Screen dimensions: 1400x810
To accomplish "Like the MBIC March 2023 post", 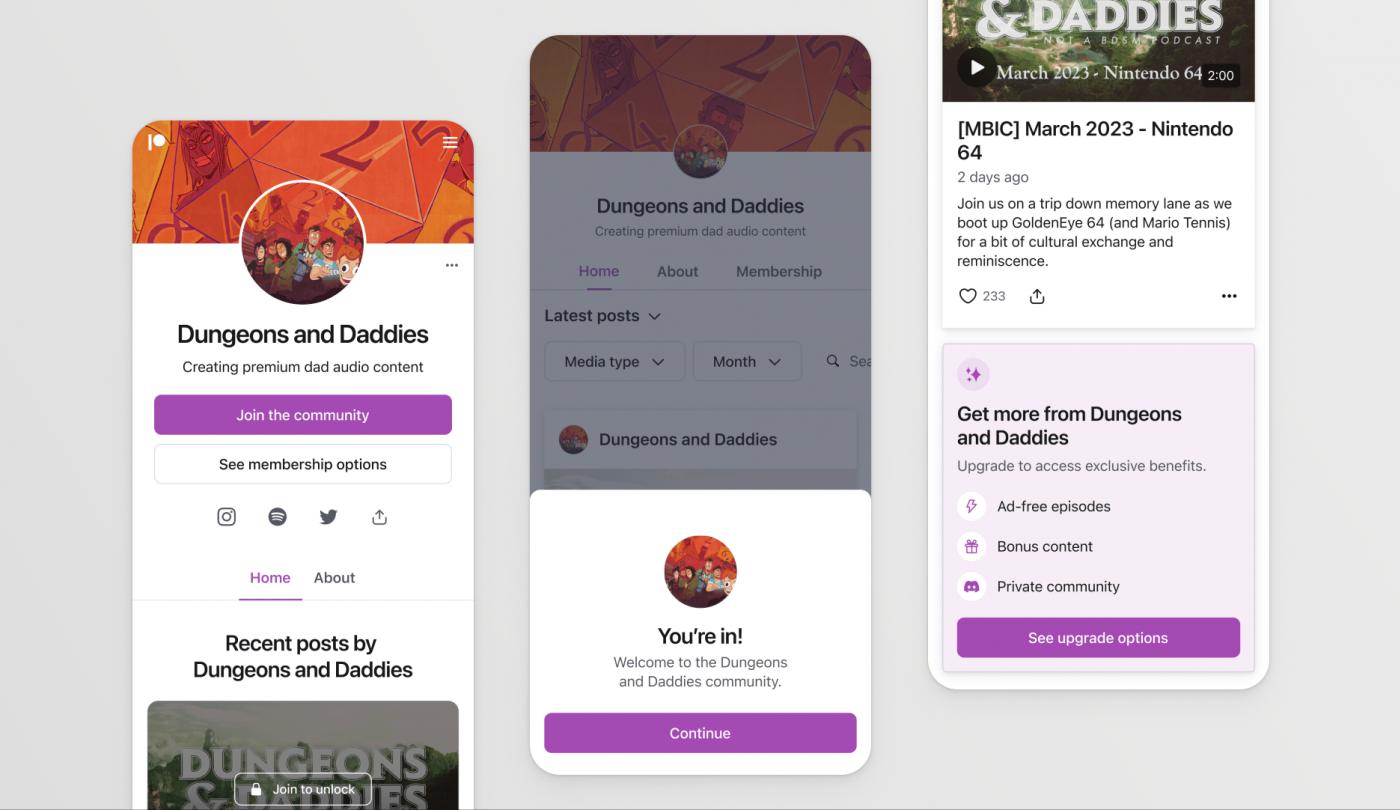I will coord(967,296).
